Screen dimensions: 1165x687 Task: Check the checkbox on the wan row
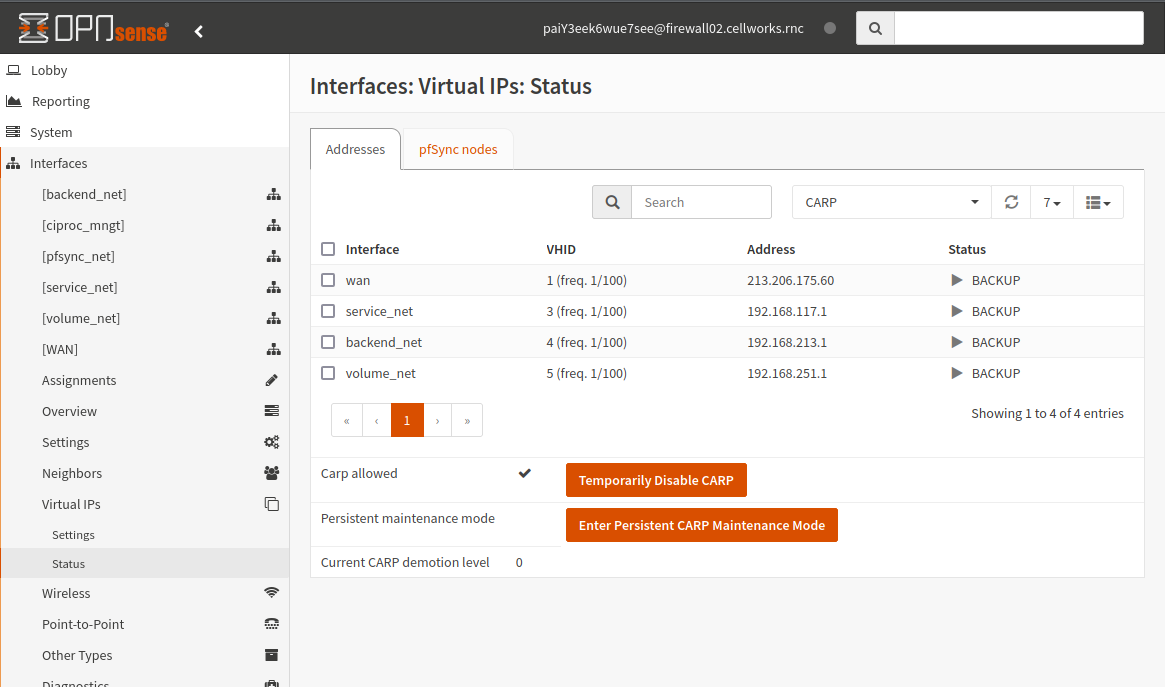[328, 280]
